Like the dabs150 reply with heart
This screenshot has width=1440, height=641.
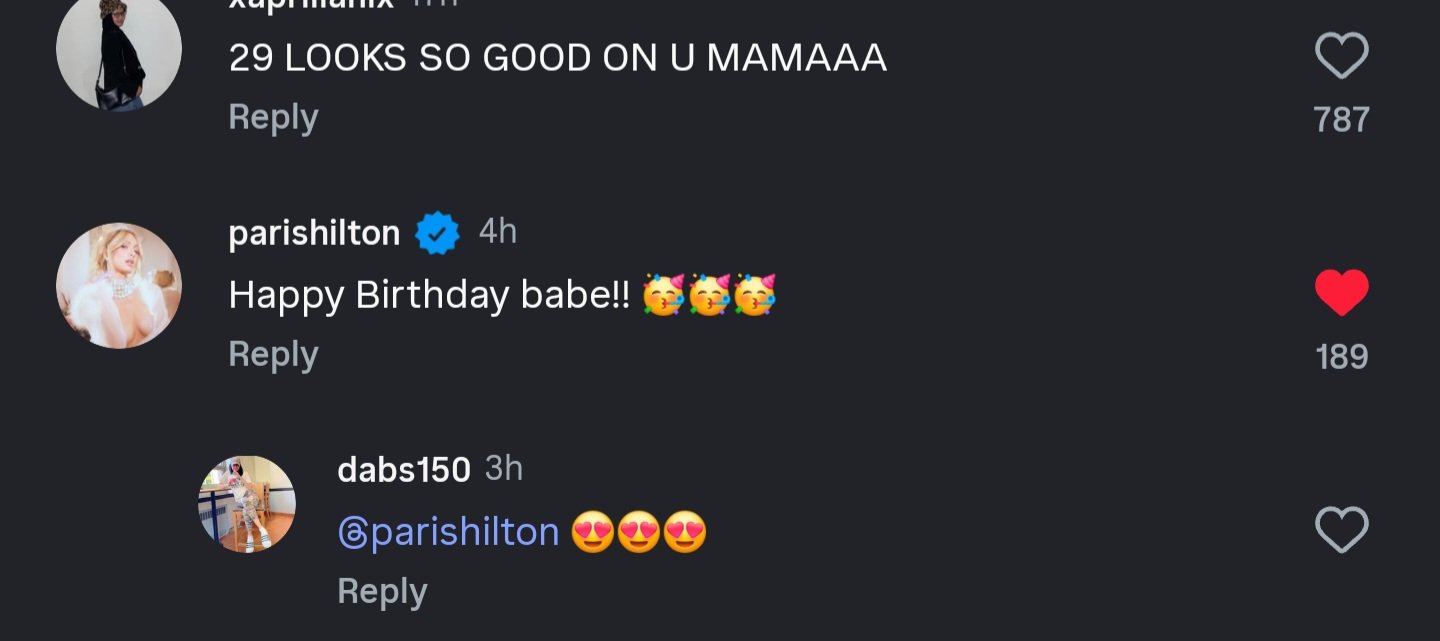point(1341,530)
